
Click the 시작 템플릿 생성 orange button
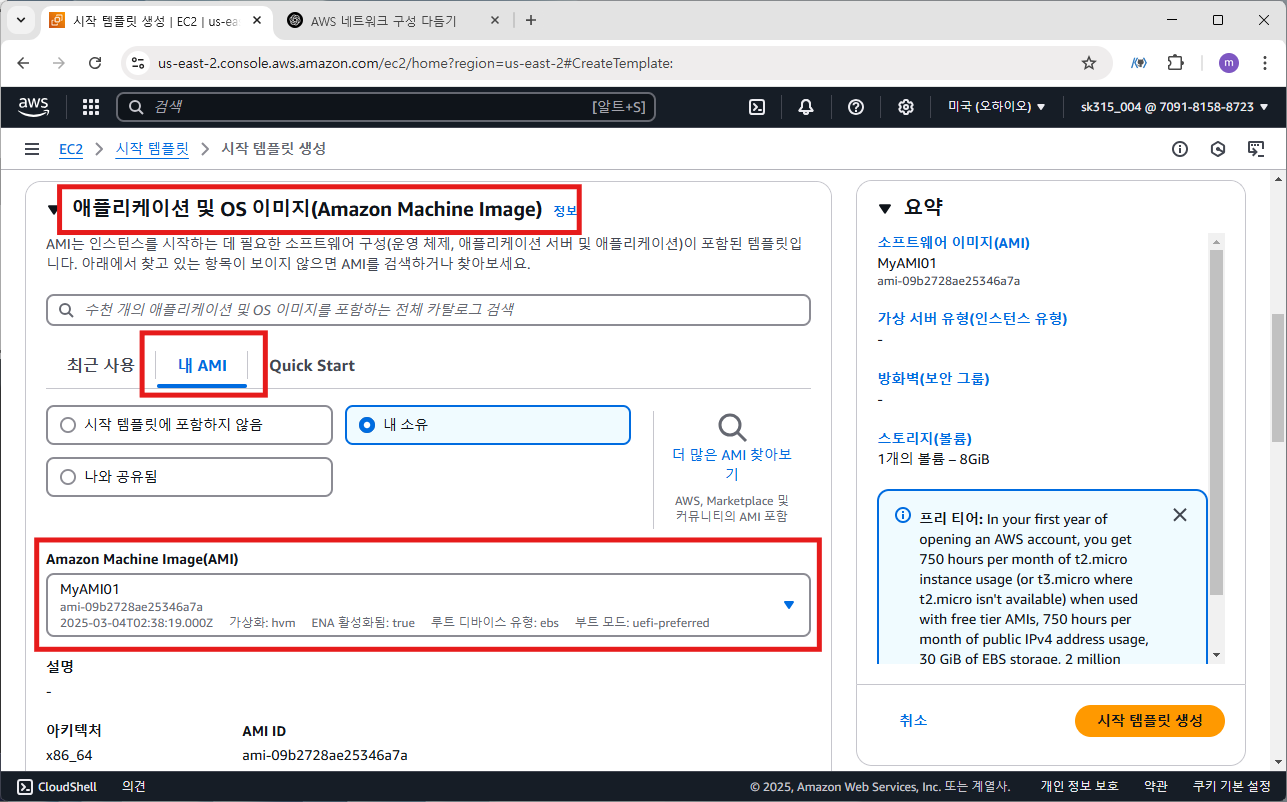coord(1149,720)
